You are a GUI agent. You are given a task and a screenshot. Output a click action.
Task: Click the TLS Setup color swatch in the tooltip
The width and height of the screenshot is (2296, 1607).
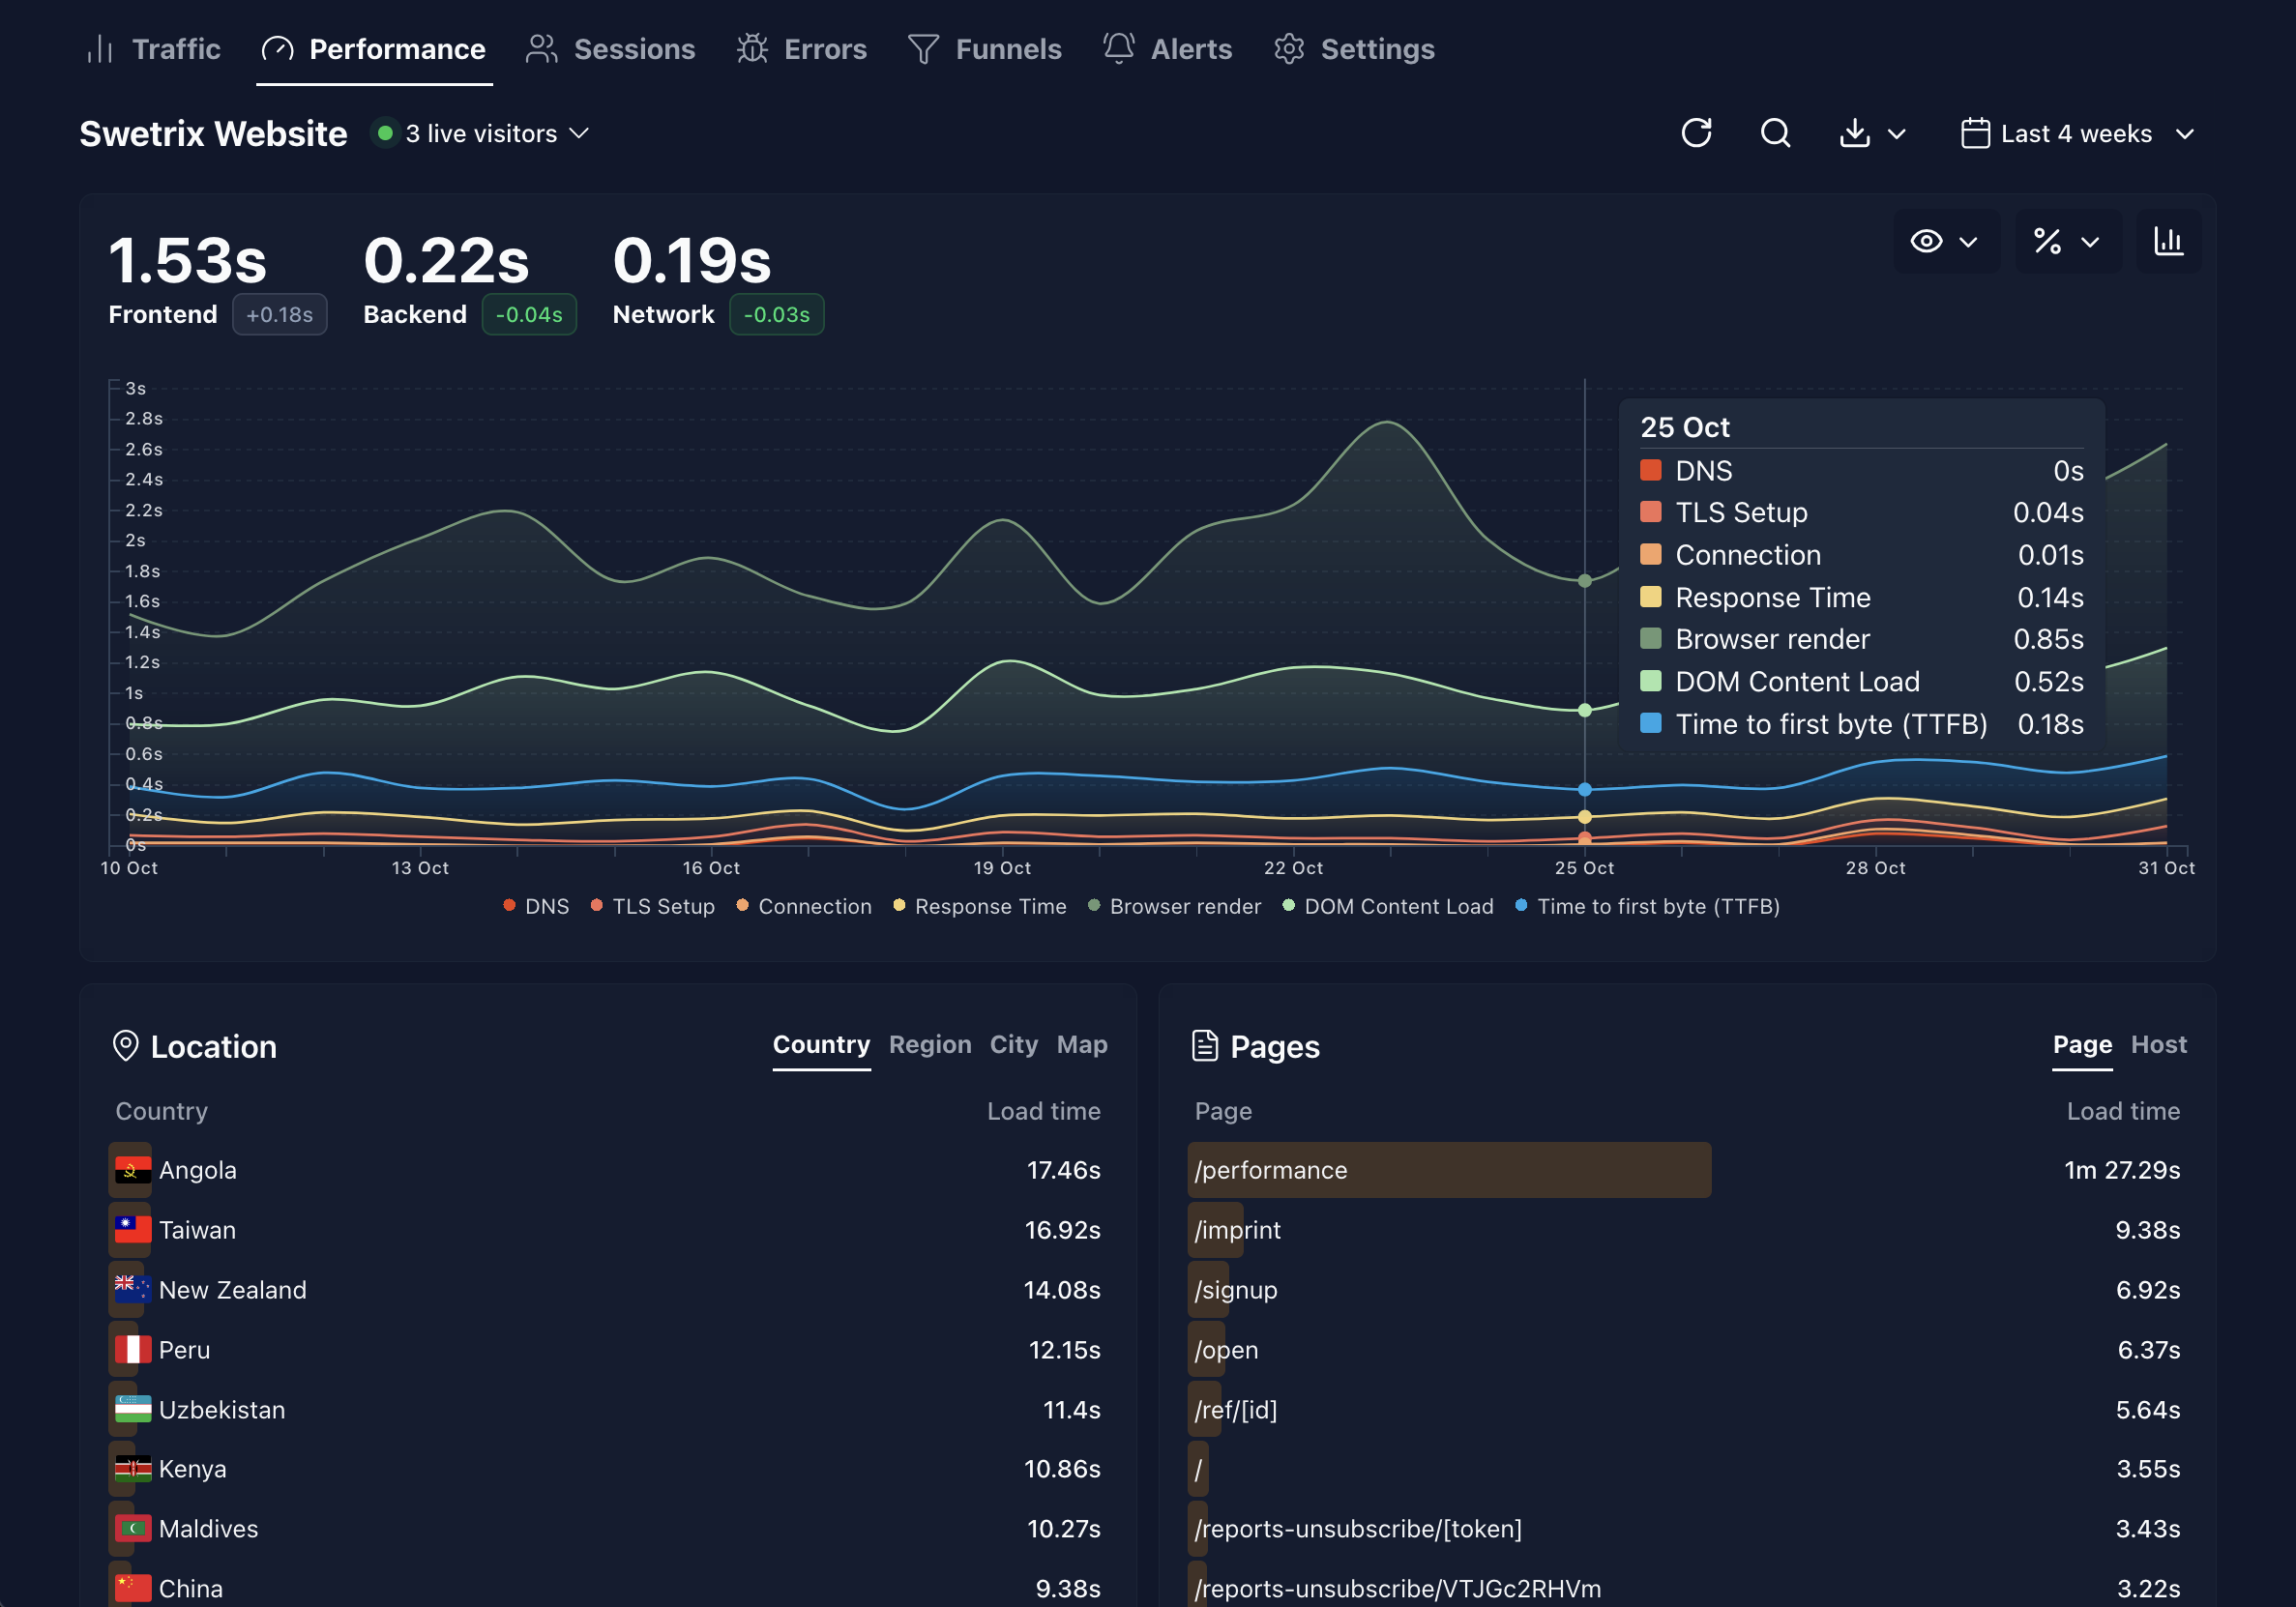(x=1651, y=512)
